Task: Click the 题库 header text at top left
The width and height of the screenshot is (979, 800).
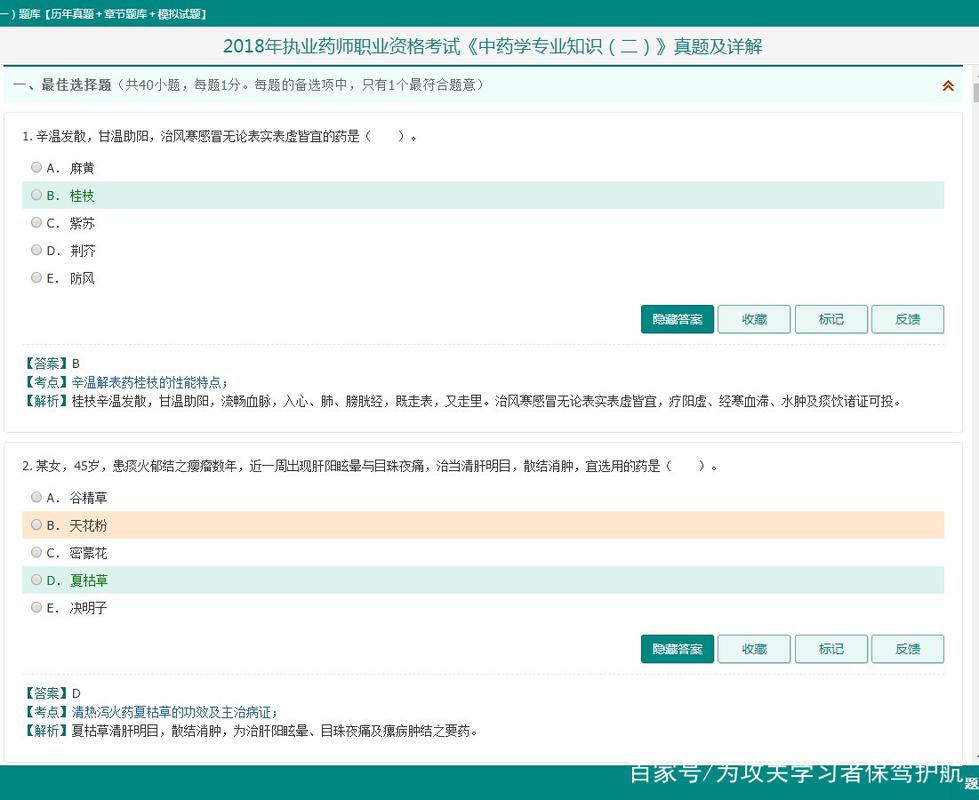Action: click(103, 14)
